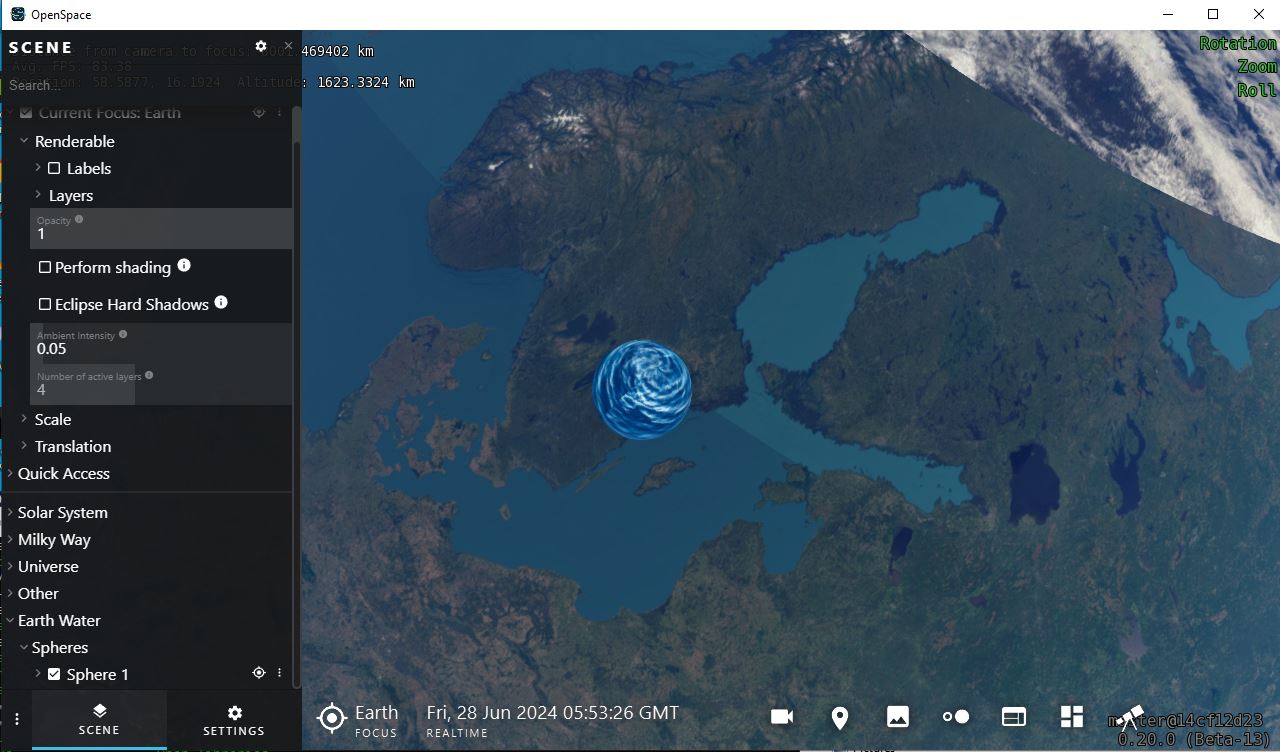Expand the Labels property group
Viewport: 1280px width, 752px height.
pos(38,168)
